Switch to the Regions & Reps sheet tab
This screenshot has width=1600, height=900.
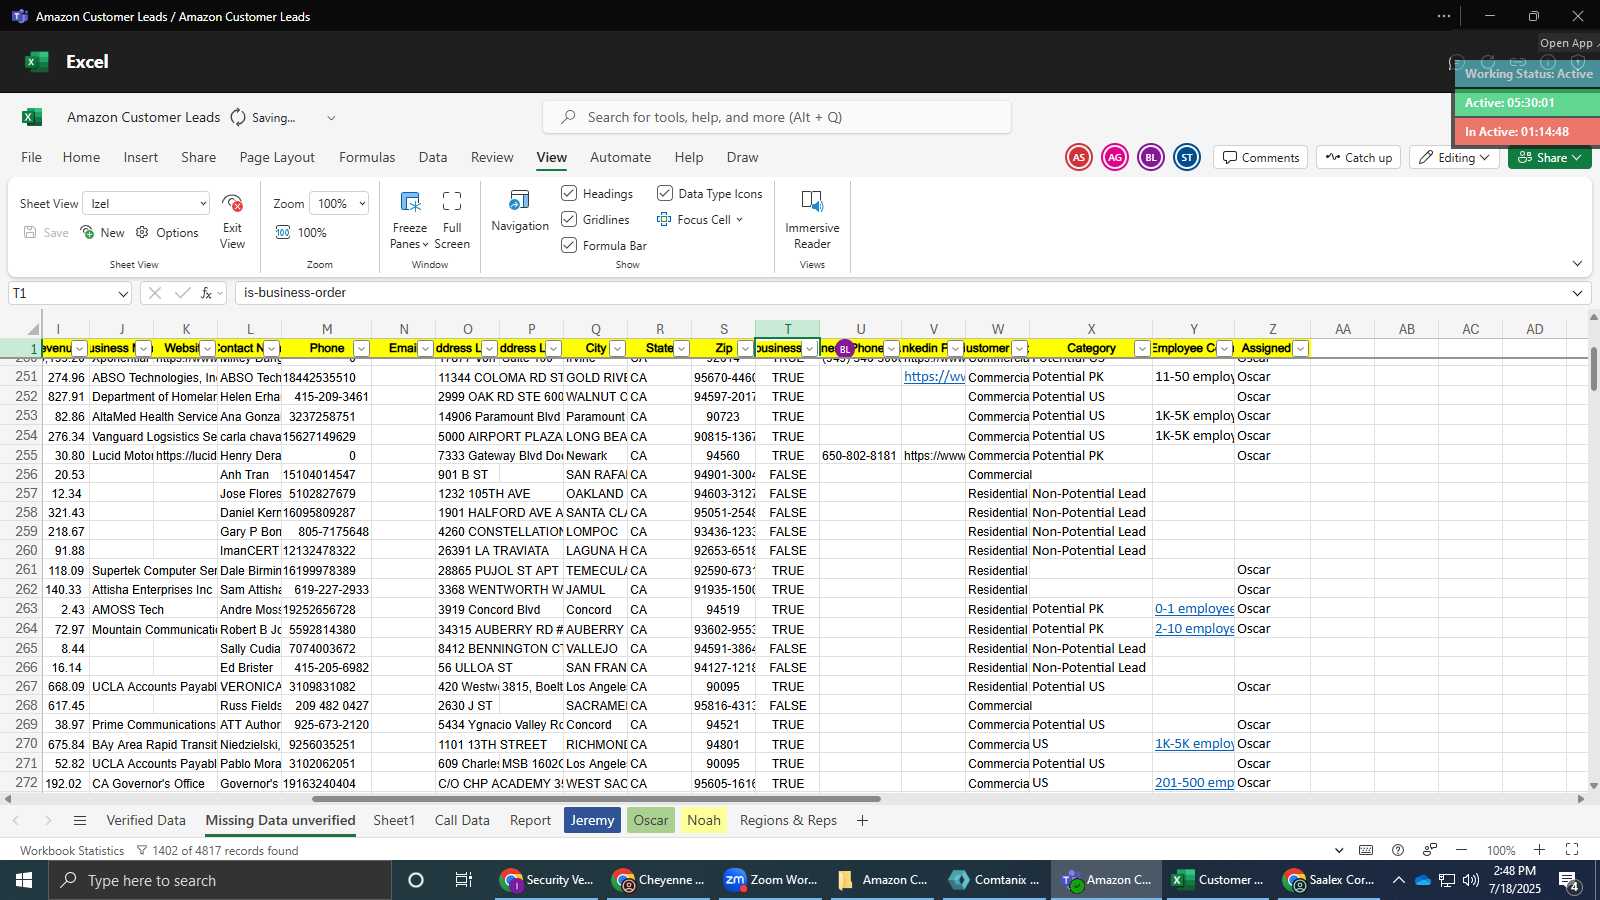(x=788, y=820)
